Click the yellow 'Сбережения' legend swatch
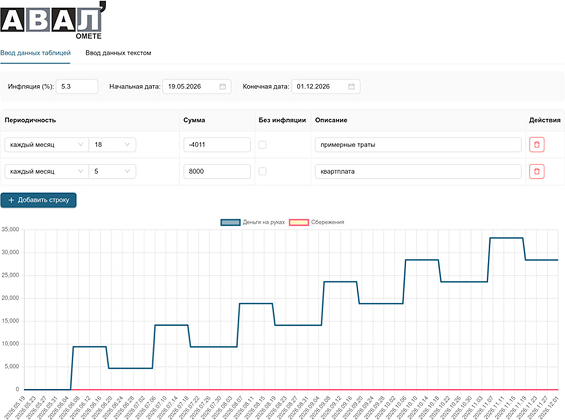The image size is (565, 420). 299,222
